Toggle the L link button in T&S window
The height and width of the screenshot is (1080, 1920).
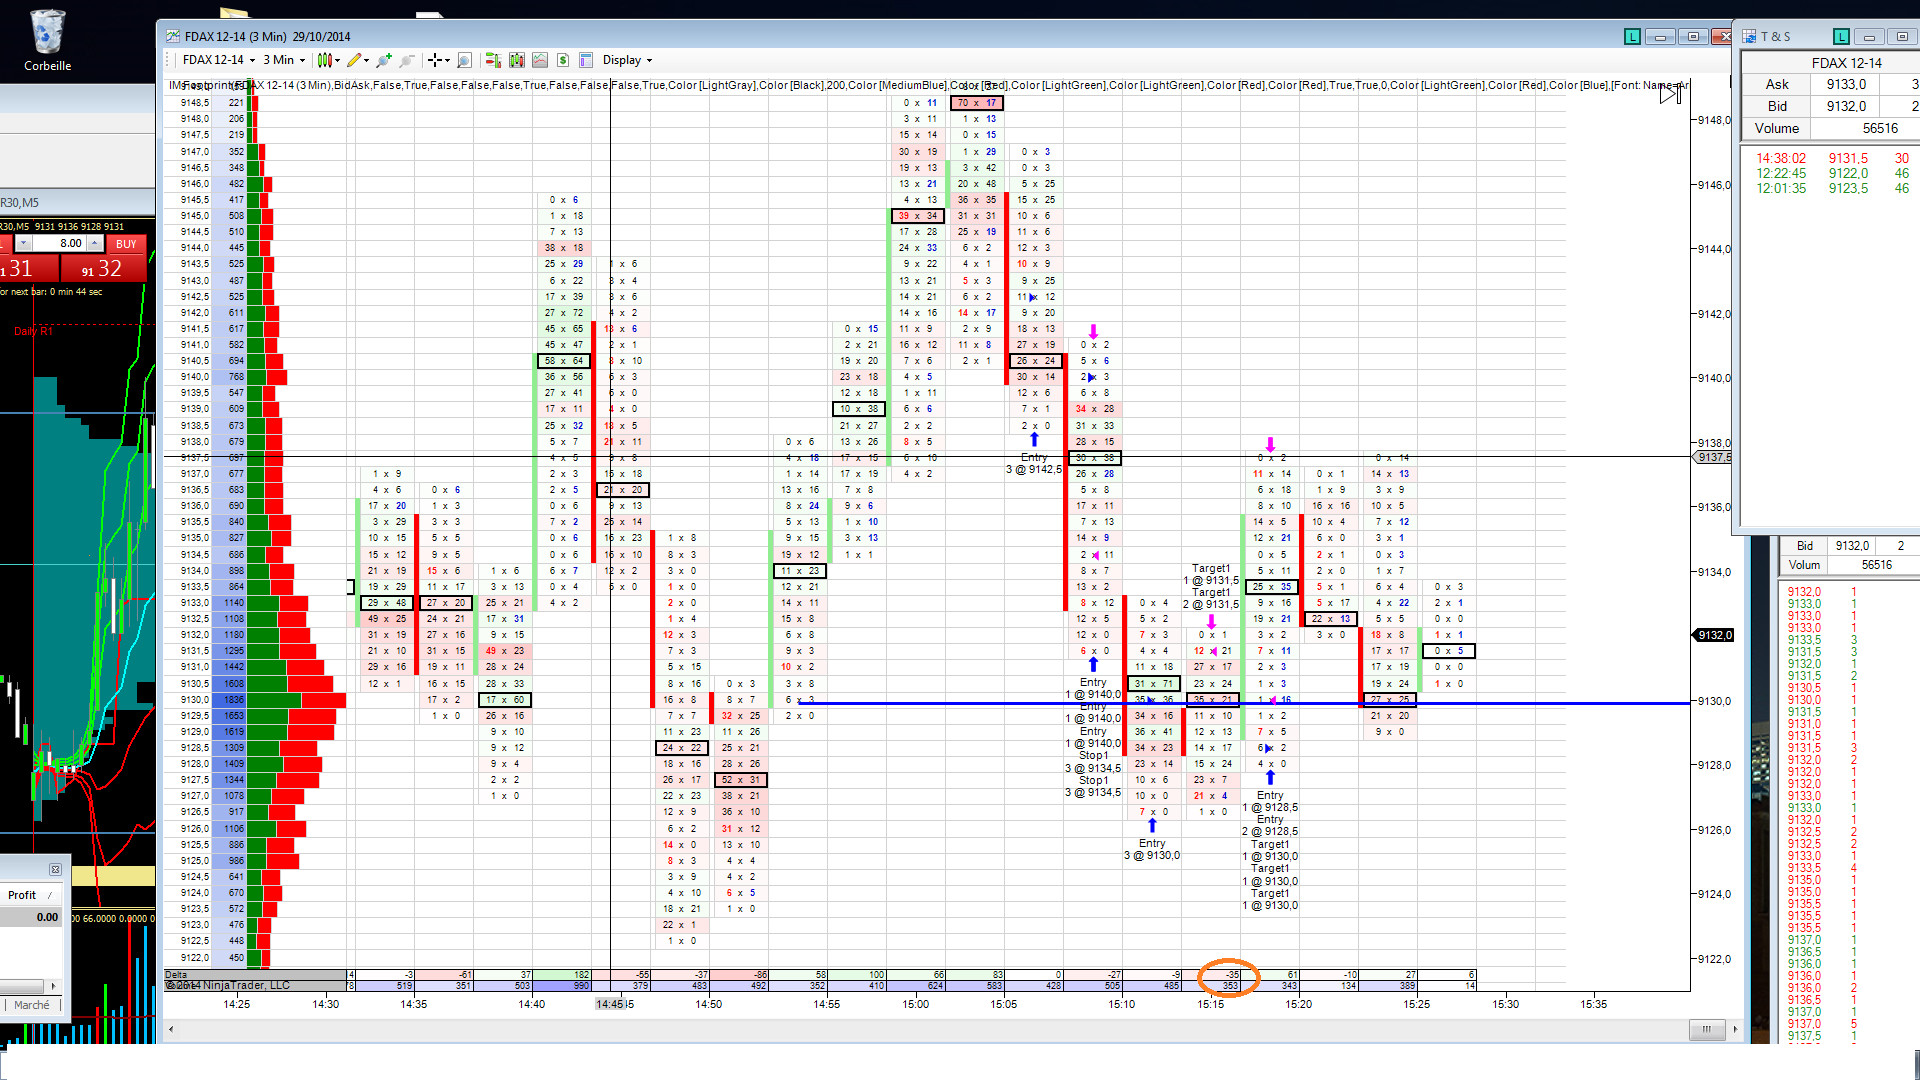tap(1841, 37)
